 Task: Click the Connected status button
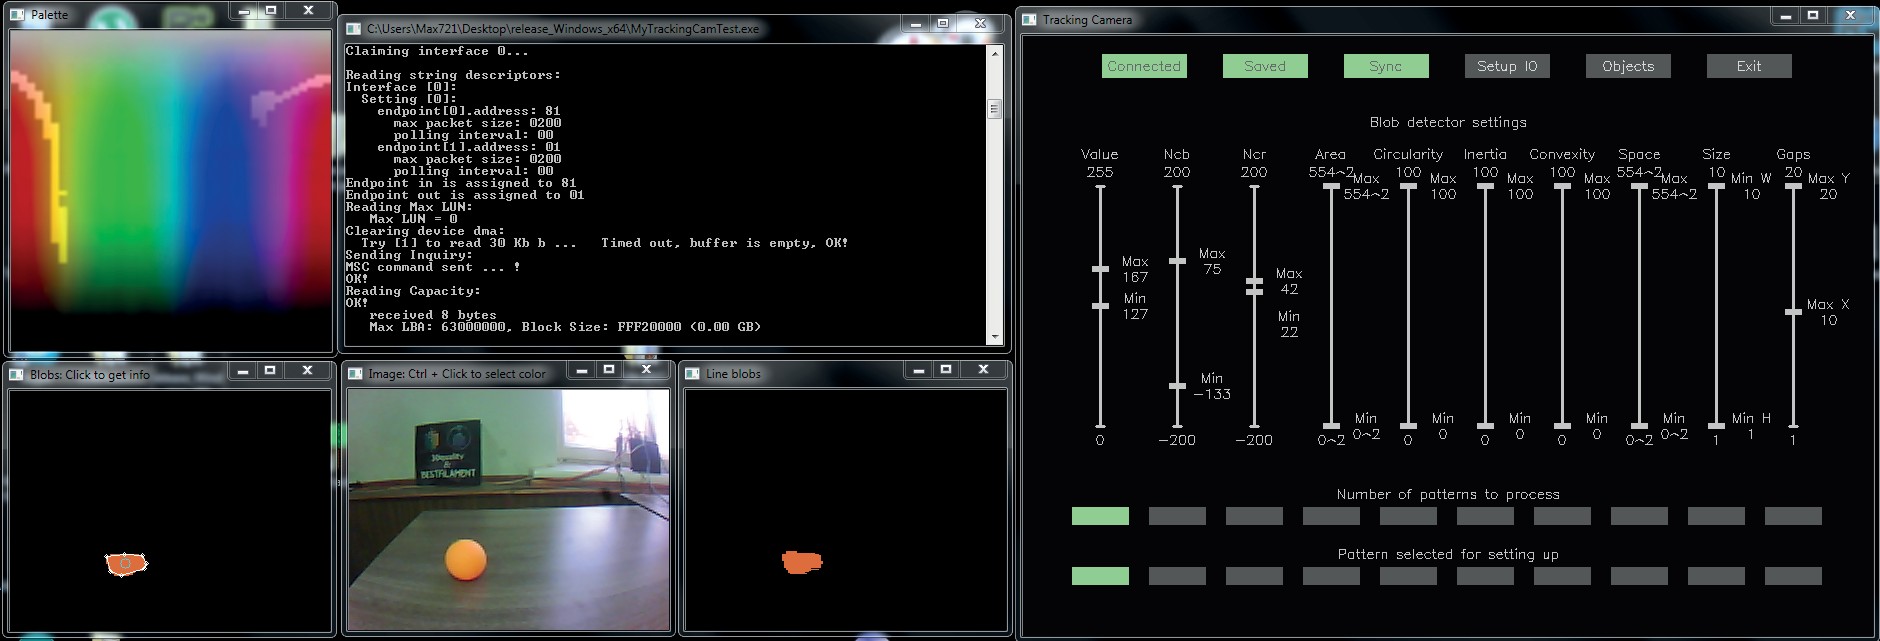1144,66
